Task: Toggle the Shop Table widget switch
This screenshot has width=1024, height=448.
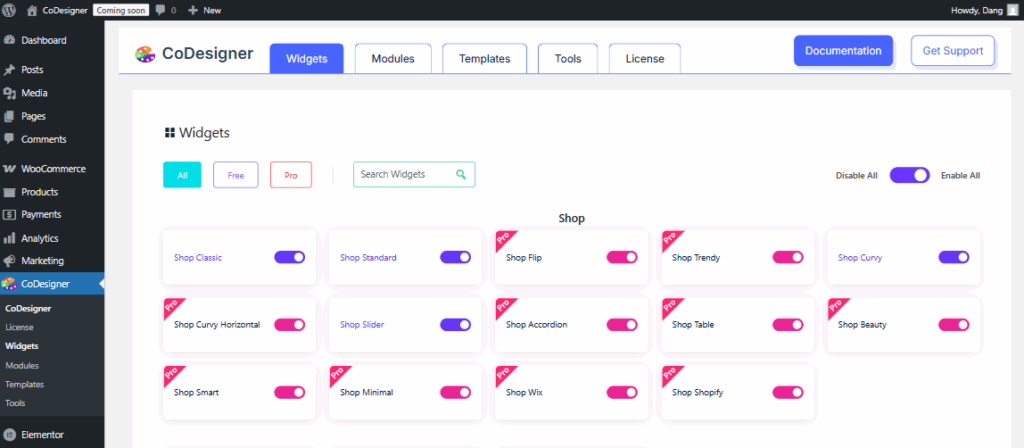Action: pyautogui.click(x=788, y=325)
